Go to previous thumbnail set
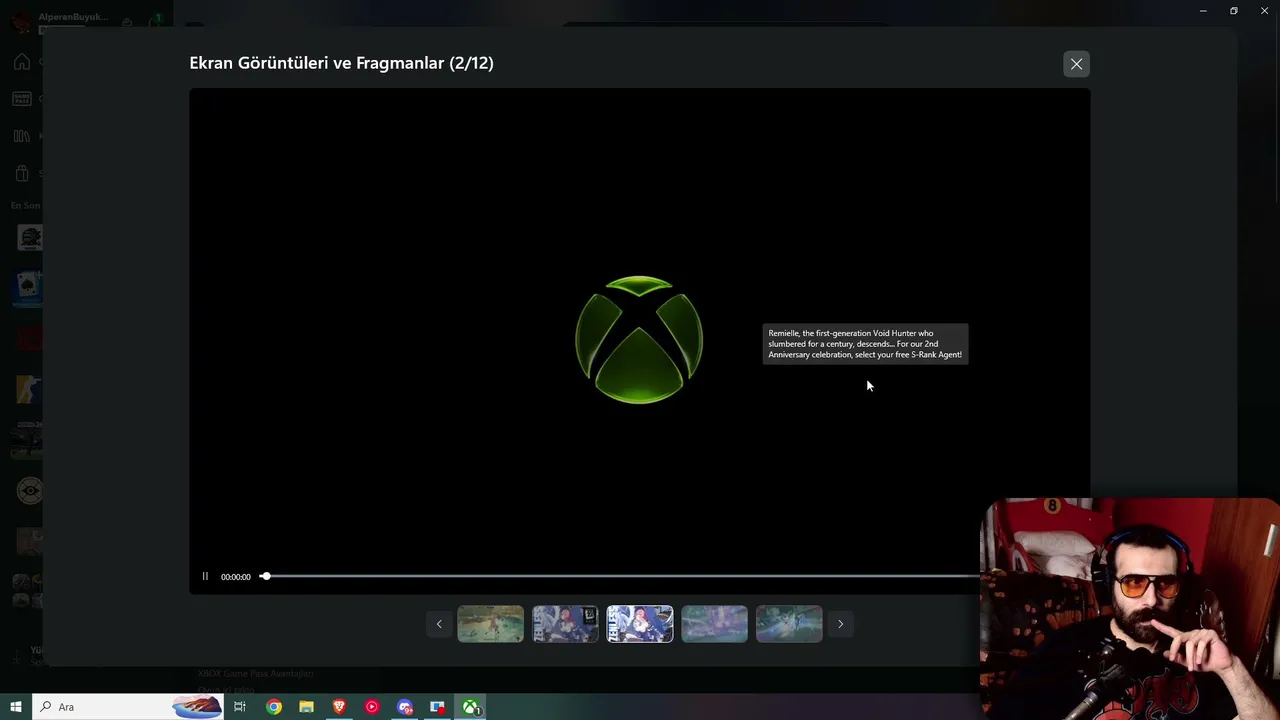1280x720 pixels. click(438, 624)
